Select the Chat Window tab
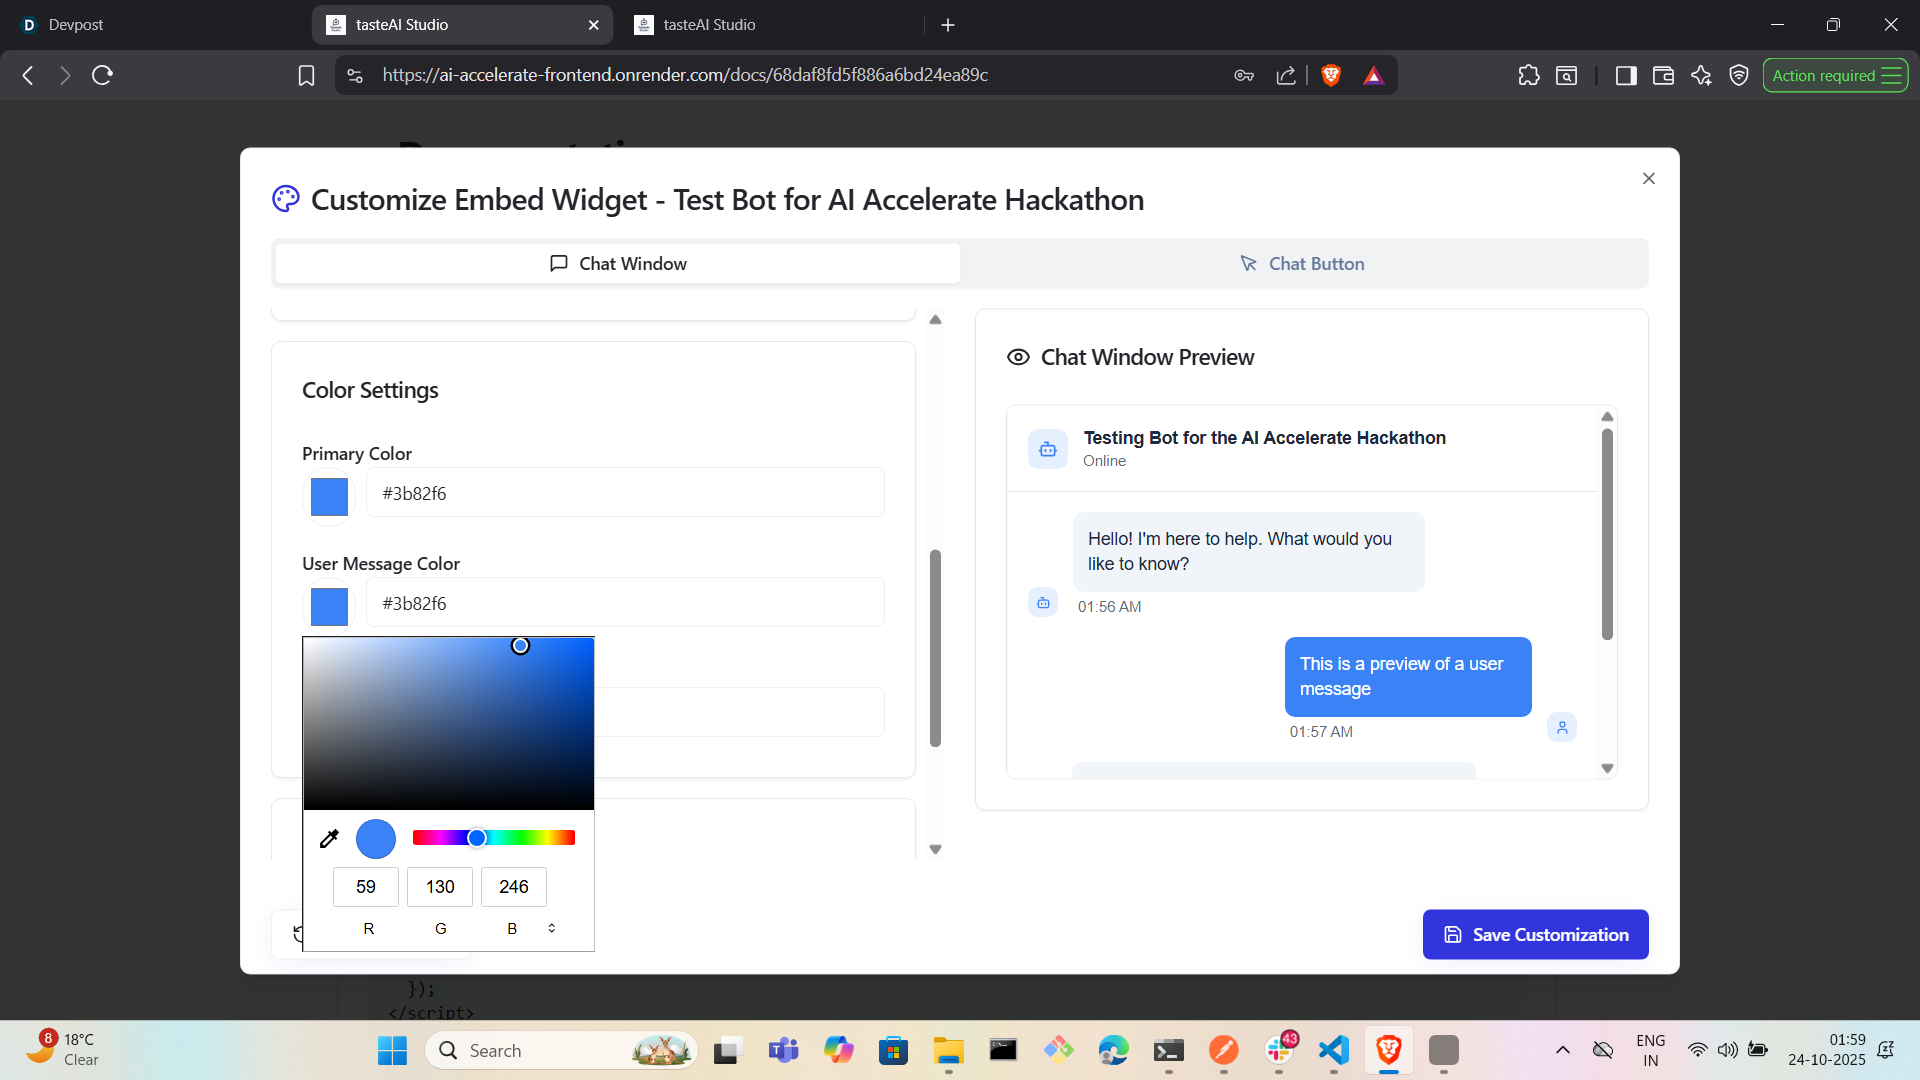The width and height of the screenshot is (1920, 1080). click(618, 264)
